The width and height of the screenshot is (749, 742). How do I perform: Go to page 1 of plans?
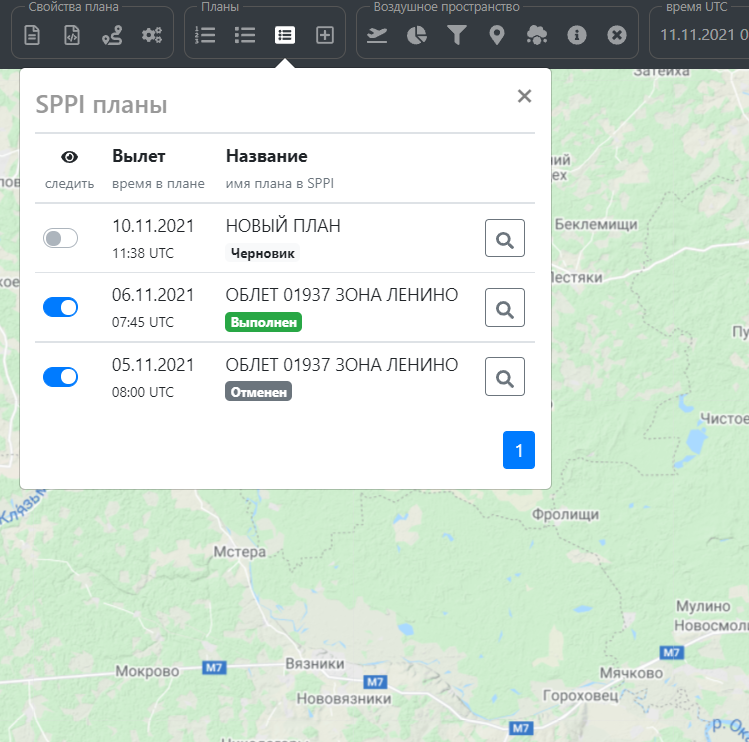point(519,450)
